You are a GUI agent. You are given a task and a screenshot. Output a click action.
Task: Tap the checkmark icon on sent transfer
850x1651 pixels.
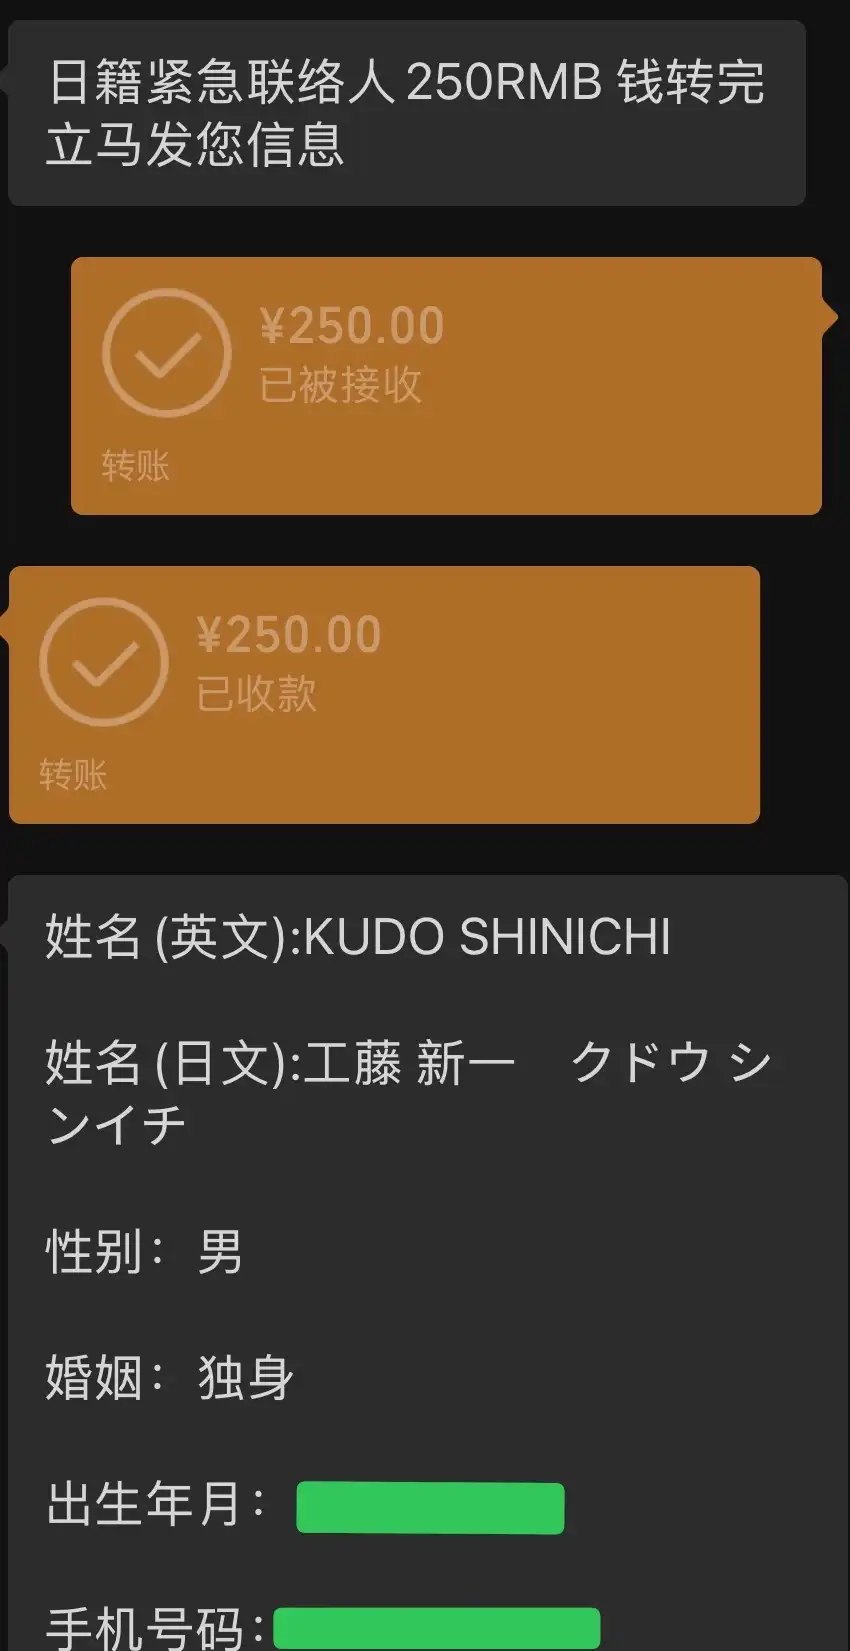[167, 353]
